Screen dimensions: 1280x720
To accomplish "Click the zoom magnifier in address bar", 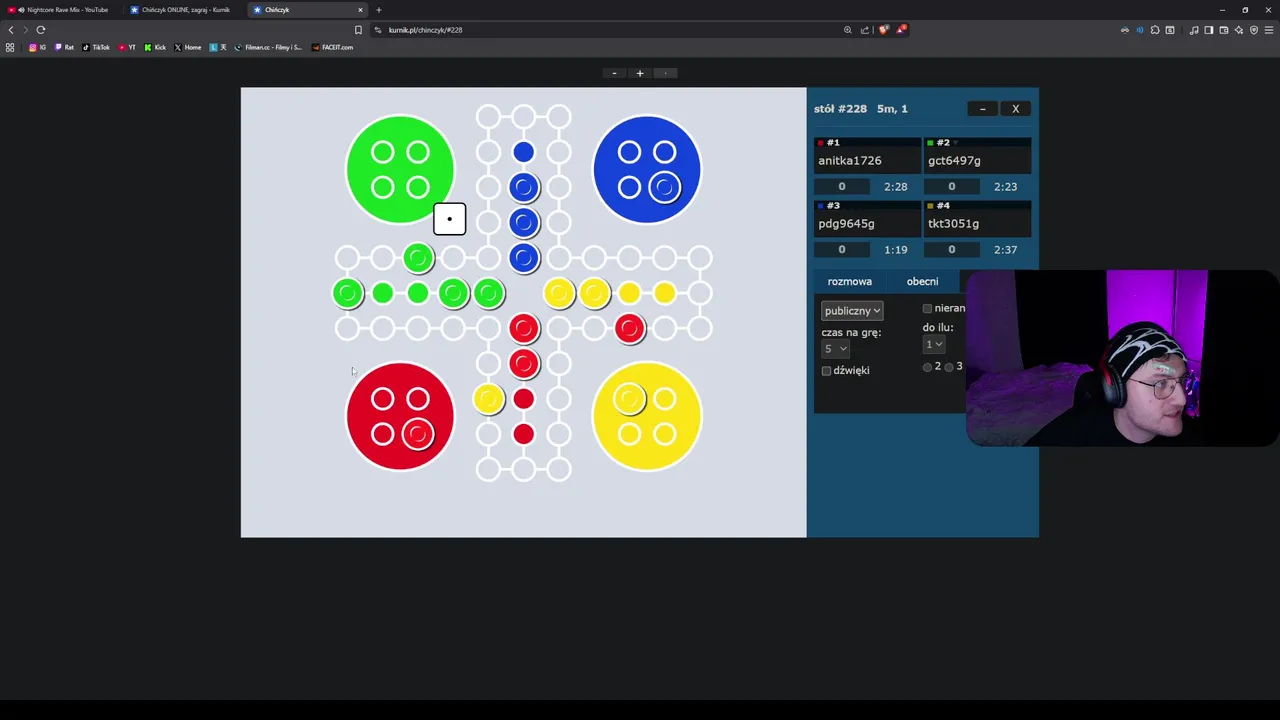I will (848, 30).
